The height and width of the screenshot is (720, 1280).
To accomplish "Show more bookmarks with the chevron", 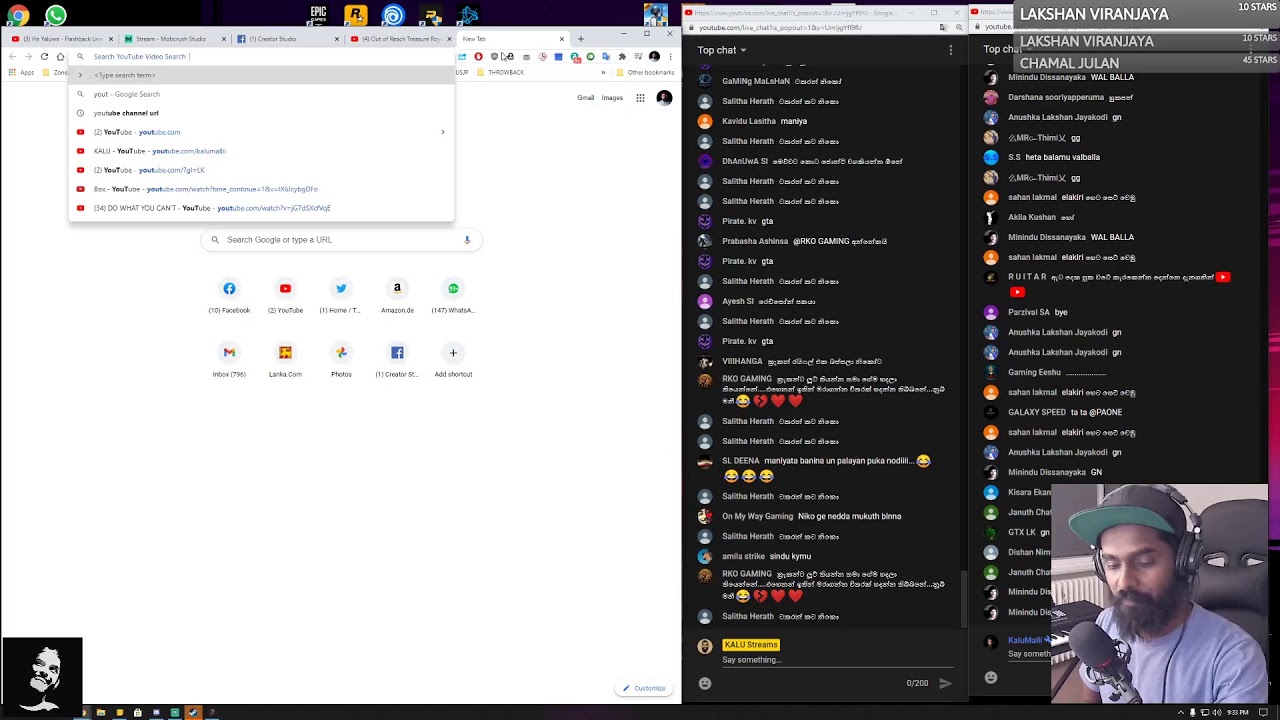I will 603,72.
